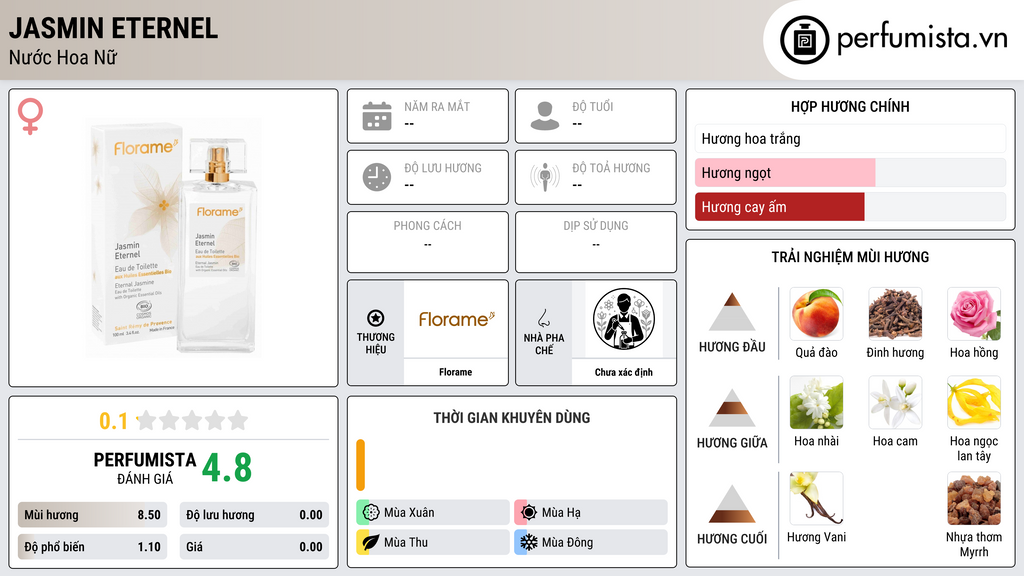
Task: Click the Hoa ngọc lan tây note image
Action: click(974, 402)
